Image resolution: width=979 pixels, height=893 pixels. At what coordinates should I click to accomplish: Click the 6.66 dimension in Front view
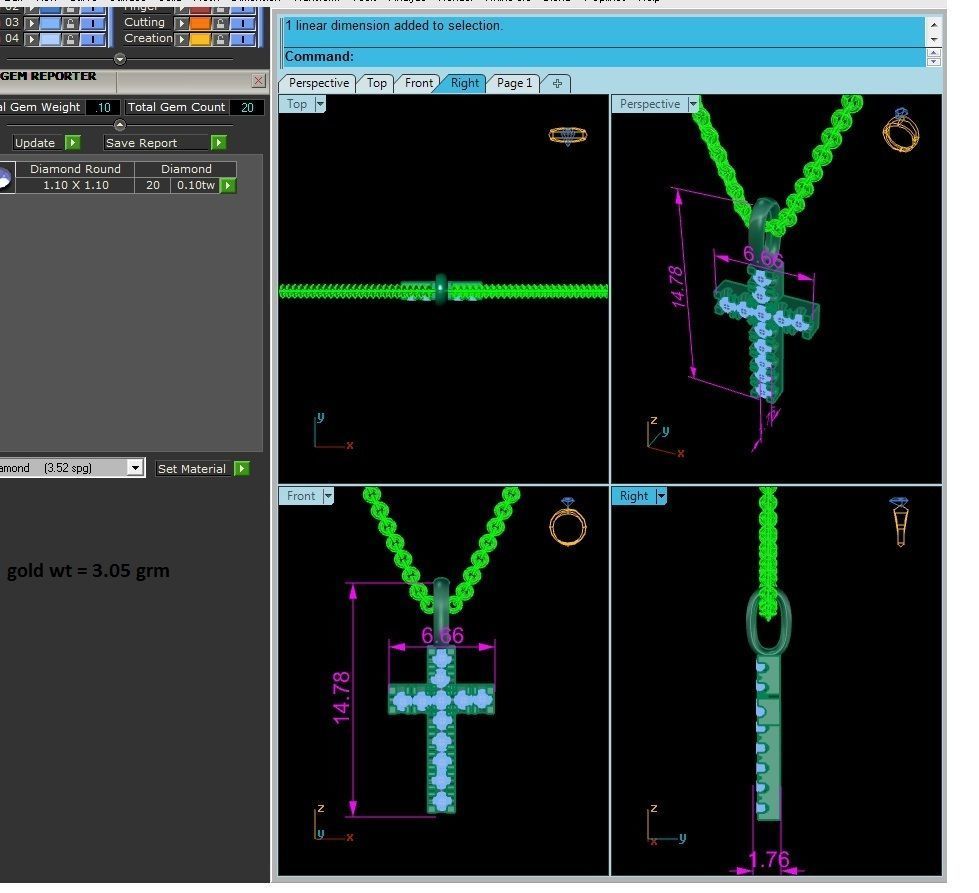(442, 636)
